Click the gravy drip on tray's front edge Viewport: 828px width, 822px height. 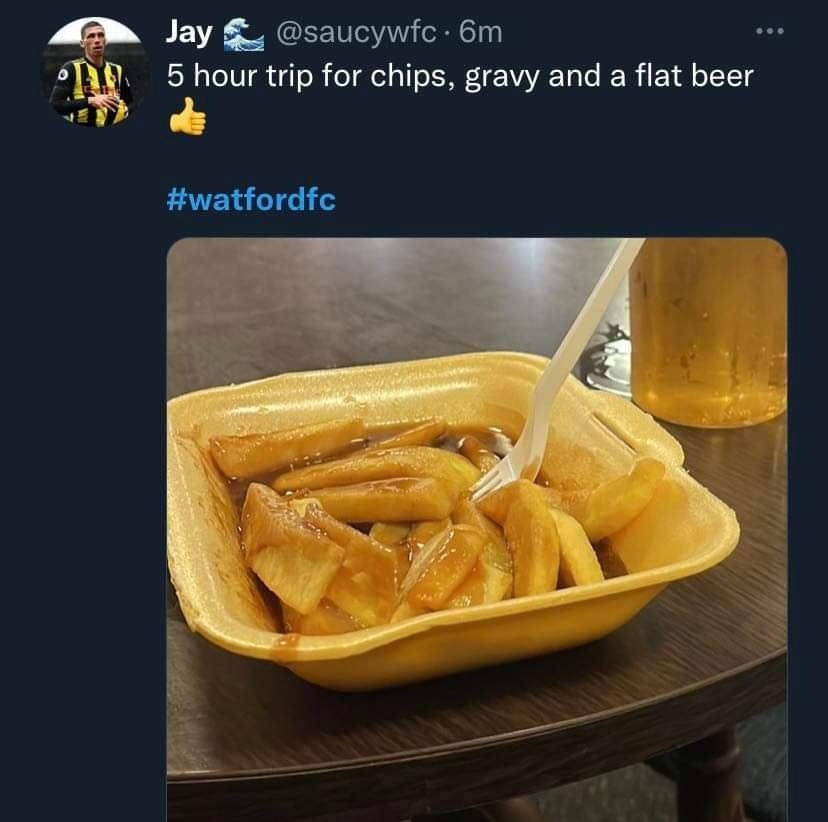point(284,648)
